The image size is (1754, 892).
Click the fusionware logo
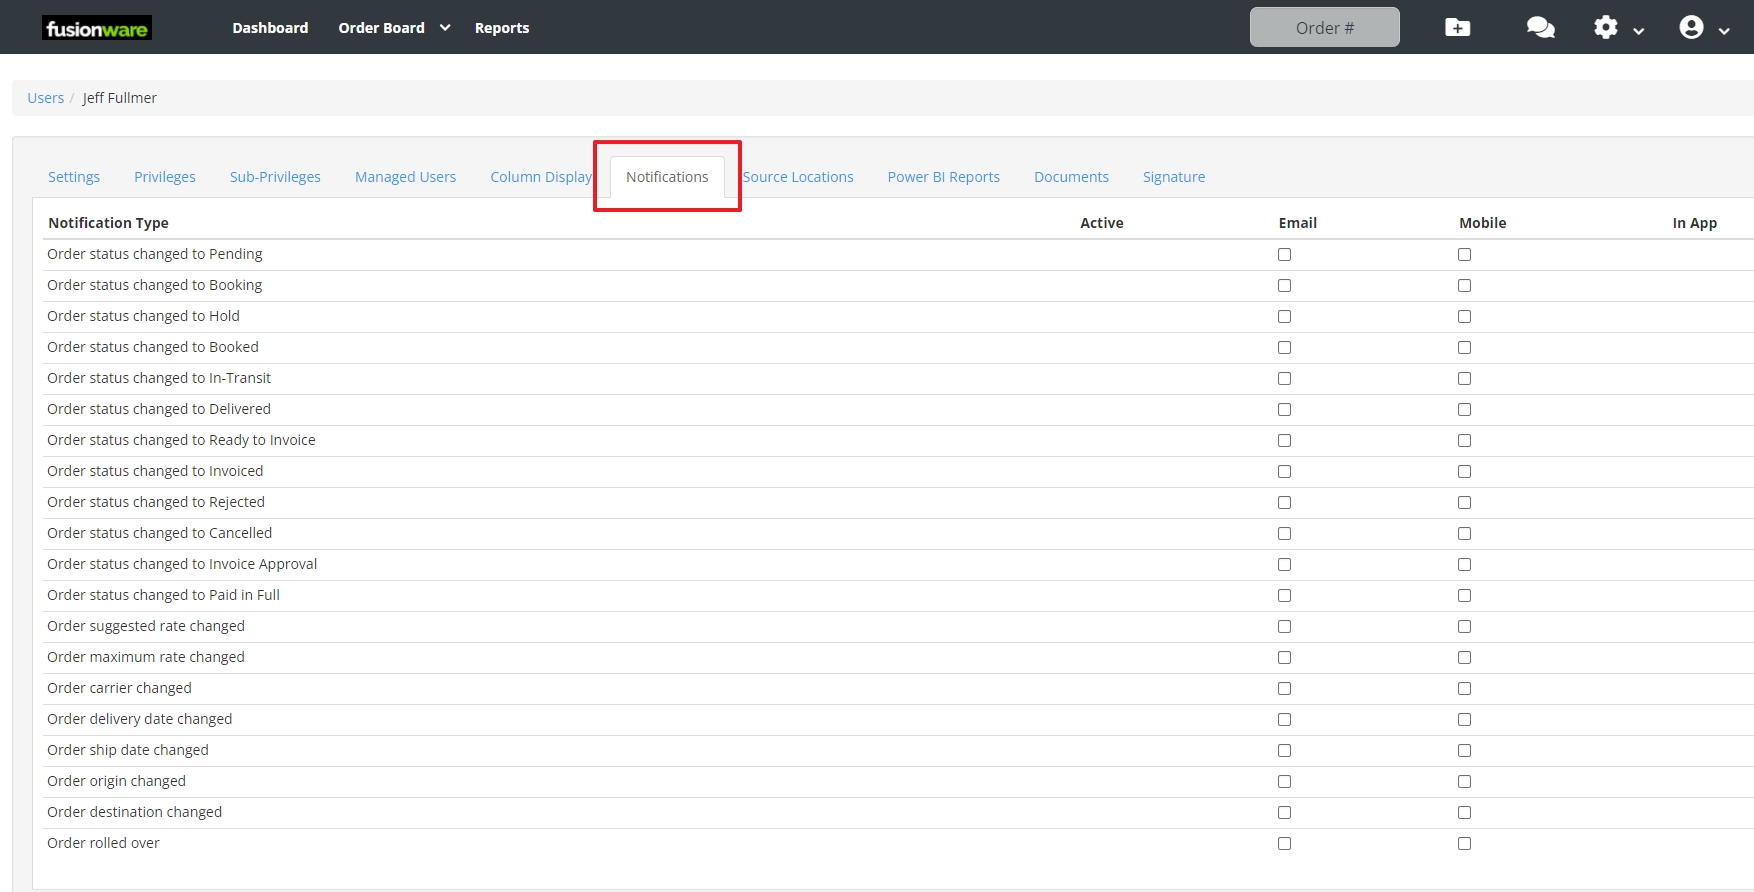(97, 28)
